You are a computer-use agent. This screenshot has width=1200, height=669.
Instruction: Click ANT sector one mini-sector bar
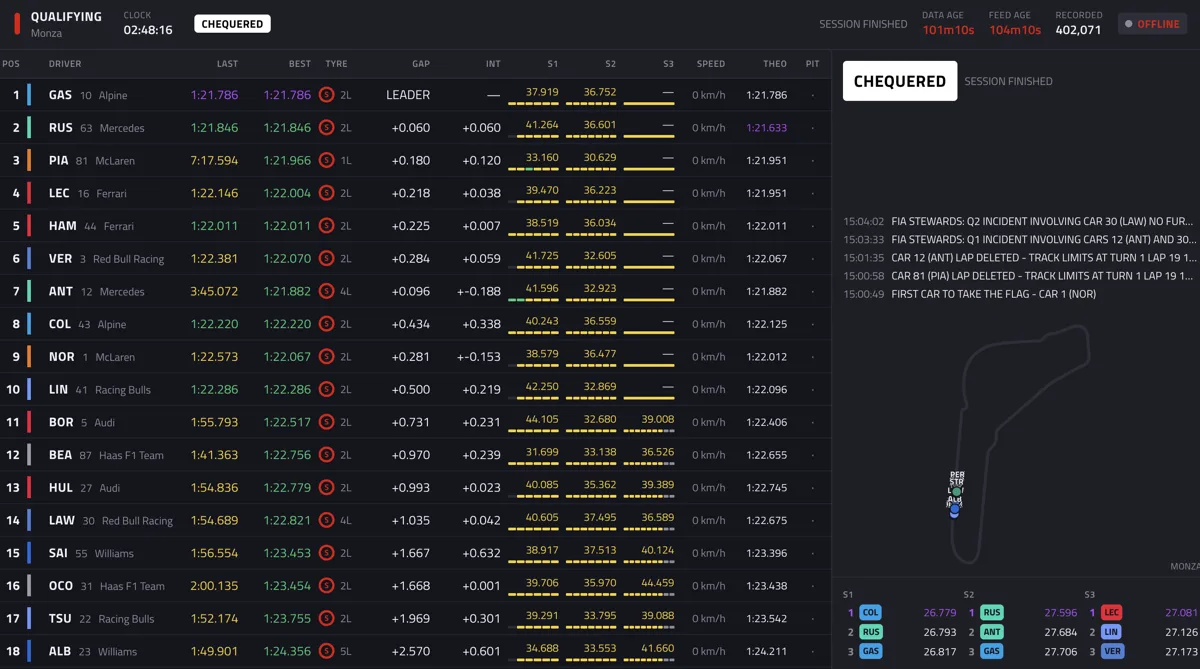coord(533,300)
